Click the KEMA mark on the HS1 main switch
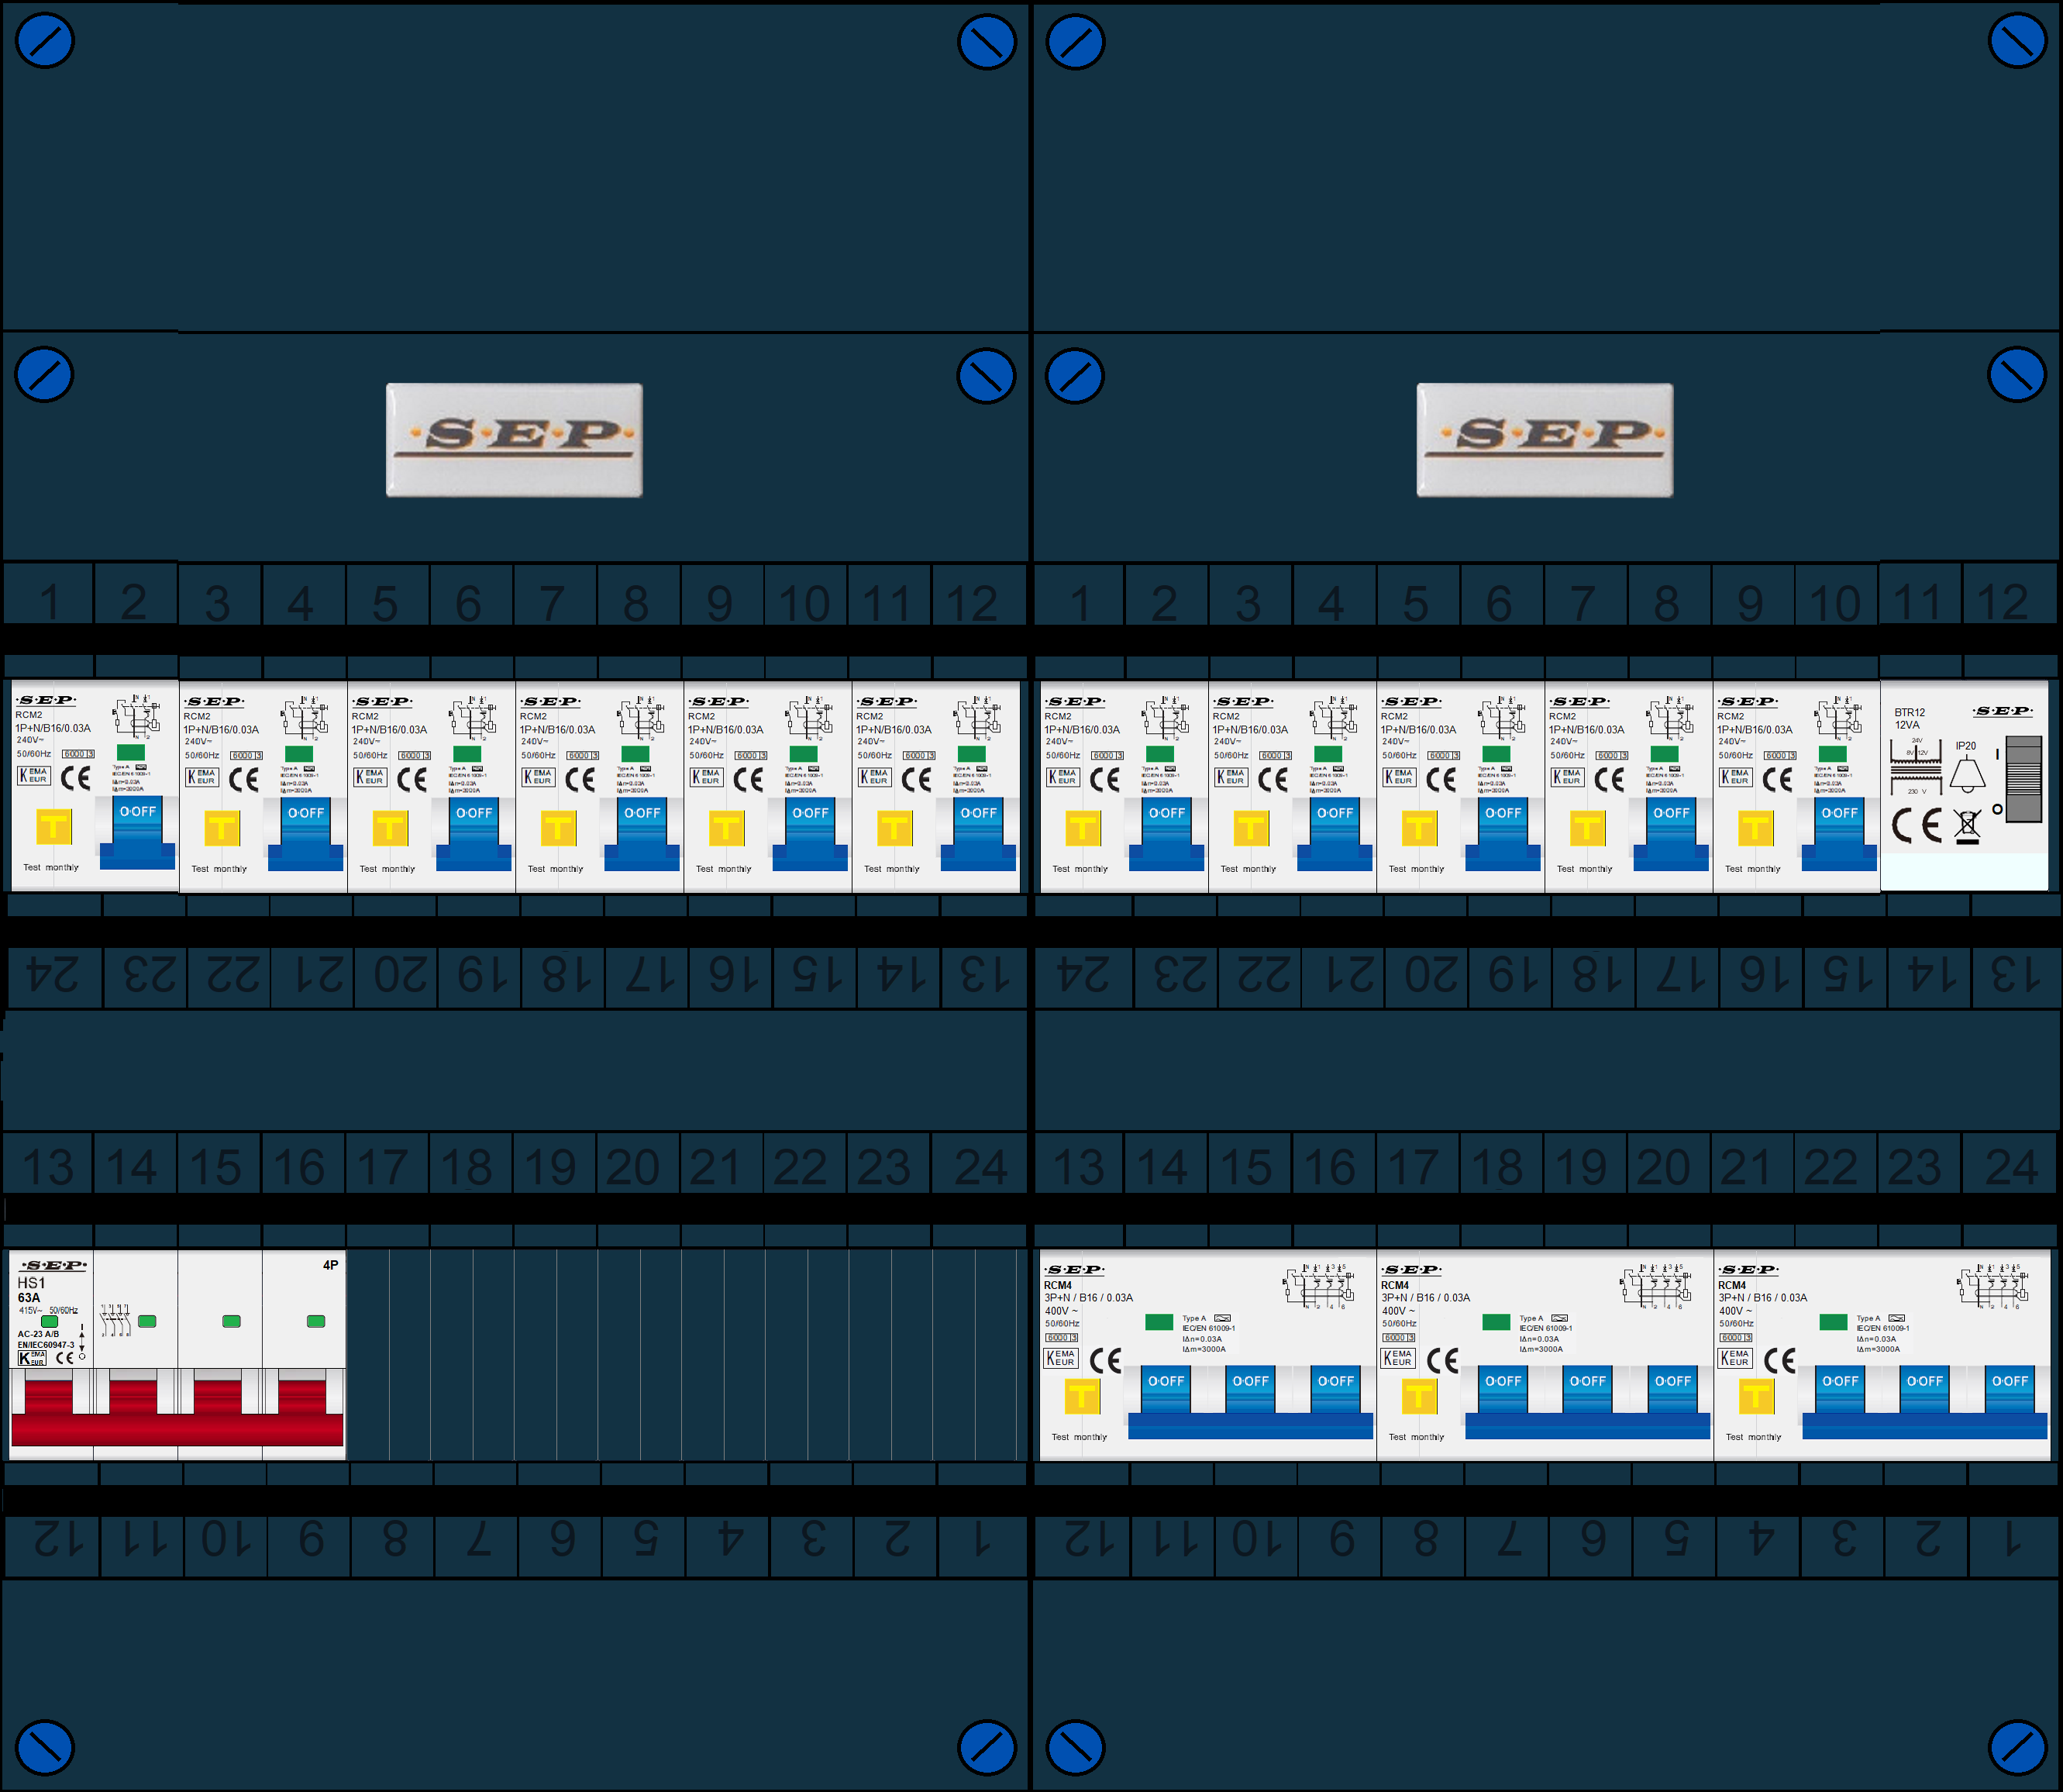This screenshot has width=2063, height=1792. pyautogui.click(x=31, y=1358)
